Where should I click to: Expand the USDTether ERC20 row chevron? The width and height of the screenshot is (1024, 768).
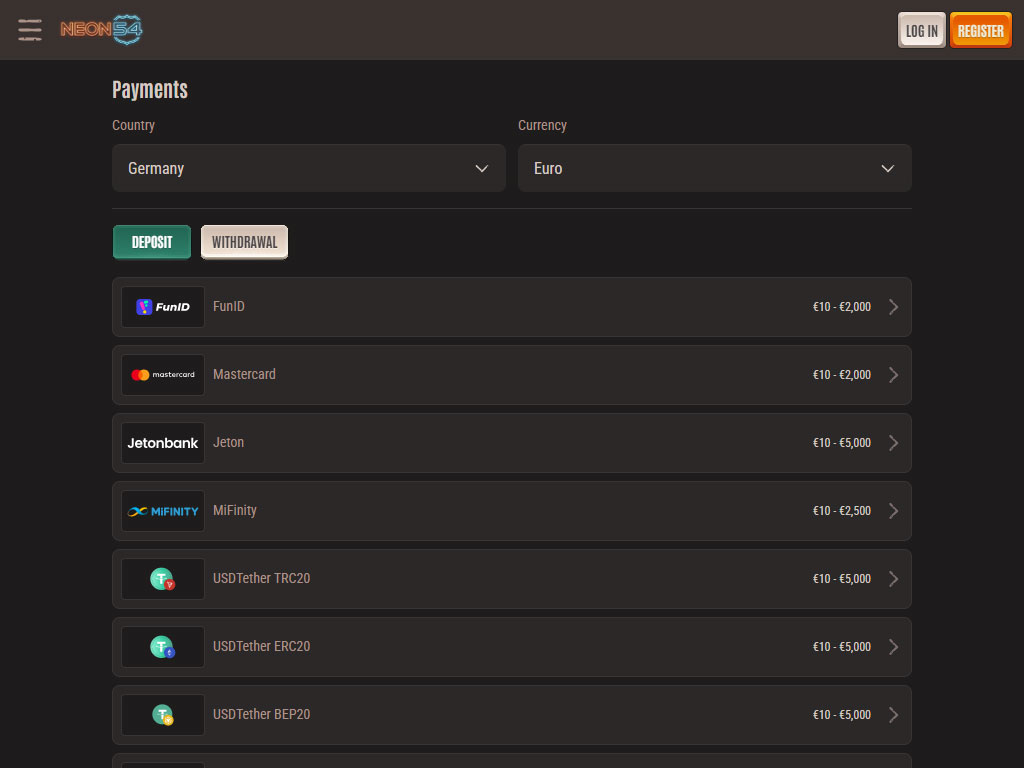tap(893, 647)
